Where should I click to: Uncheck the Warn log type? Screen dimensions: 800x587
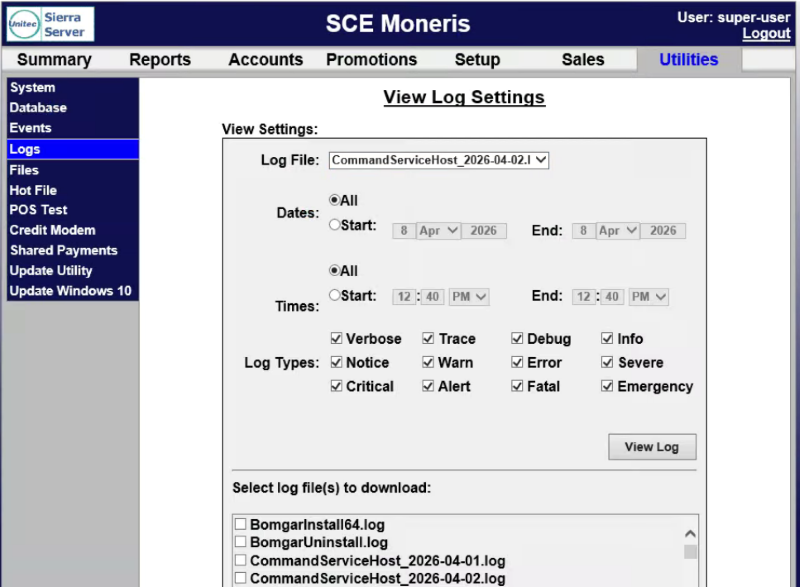tap(428, 362)
